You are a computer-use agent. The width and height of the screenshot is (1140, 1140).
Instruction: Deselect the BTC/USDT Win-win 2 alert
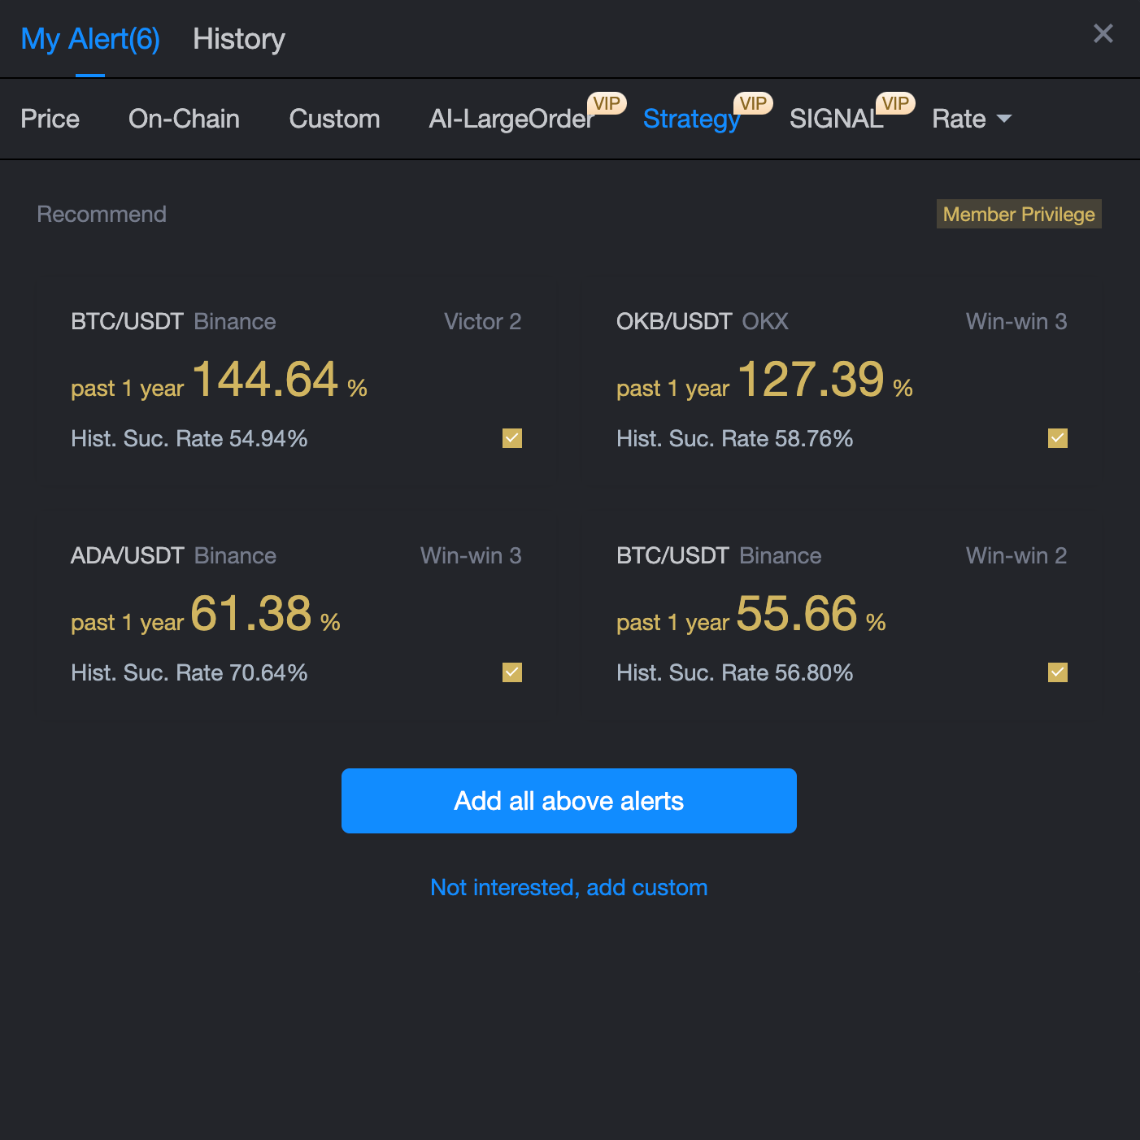tap(1057, 672)
